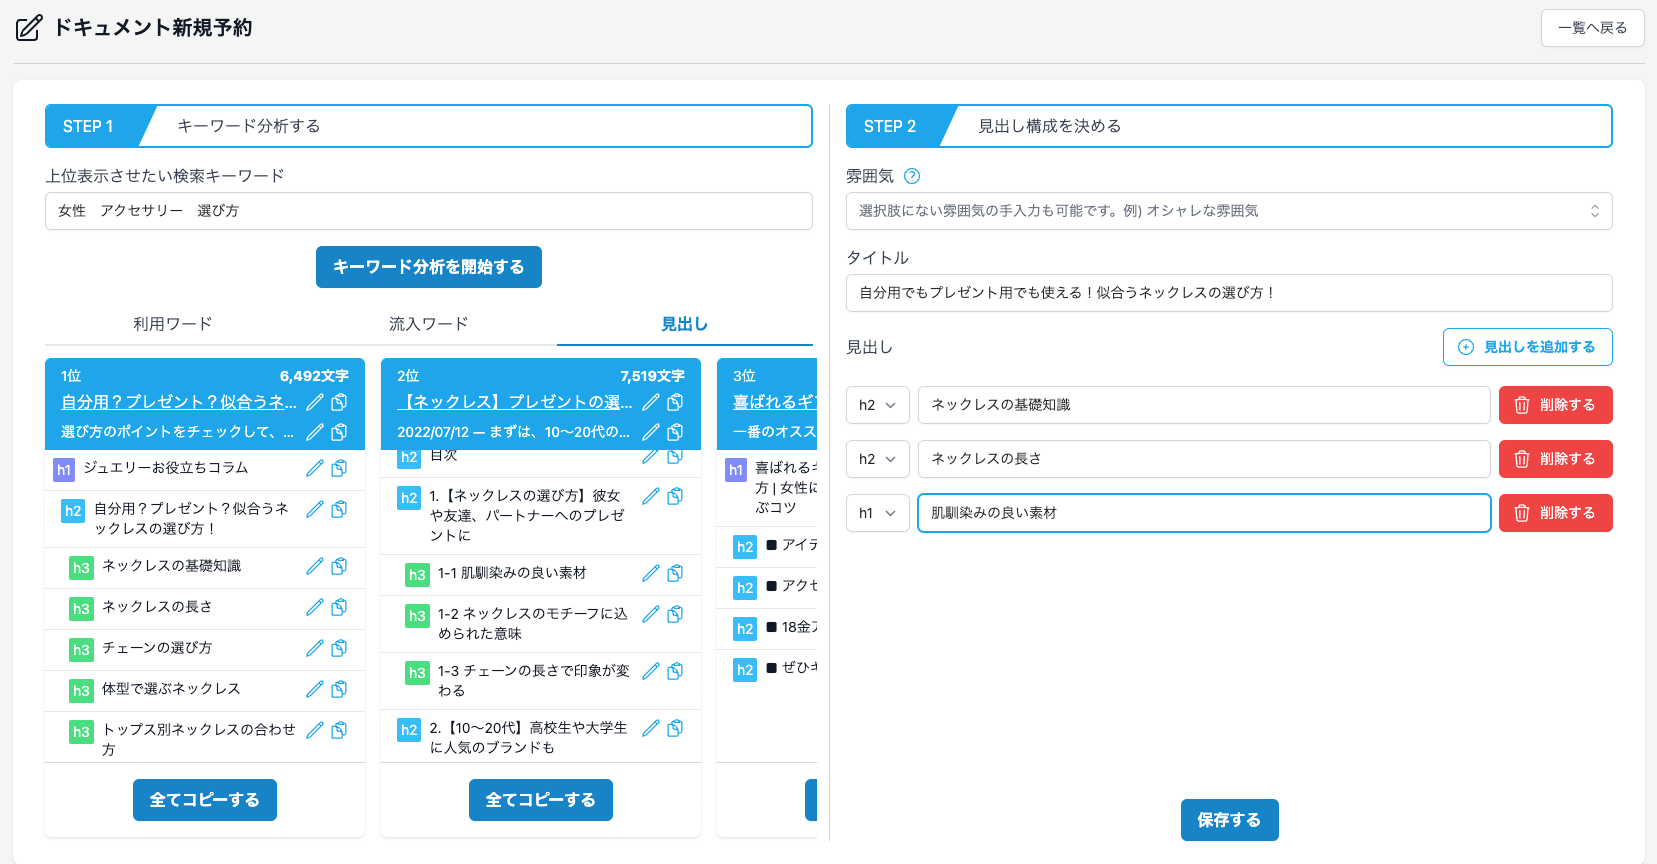
Task: Select the 見出し tab
Action: coord(685,324)
